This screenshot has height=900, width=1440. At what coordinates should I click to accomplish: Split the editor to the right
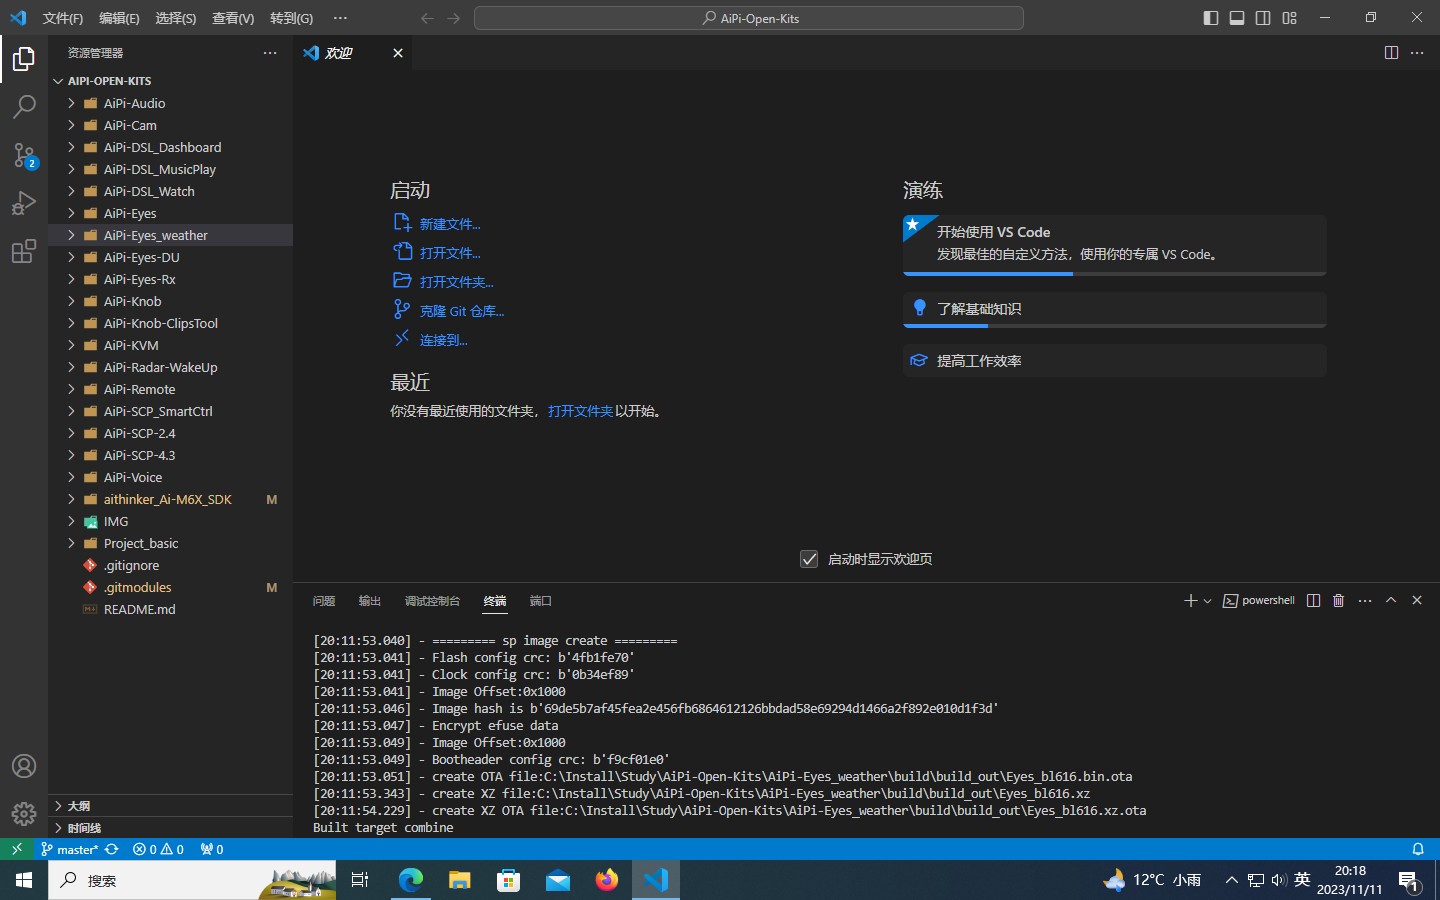pos(1391,52)
